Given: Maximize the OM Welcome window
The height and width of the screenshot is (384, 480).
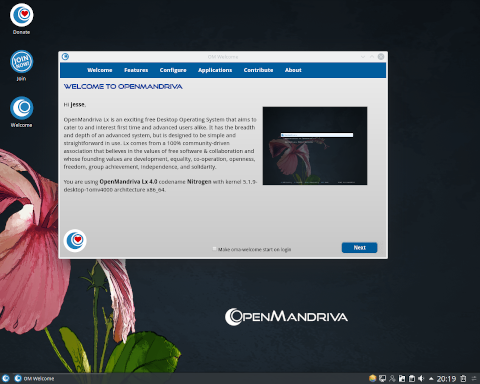Looking at the screenshot, I should 372,57.
